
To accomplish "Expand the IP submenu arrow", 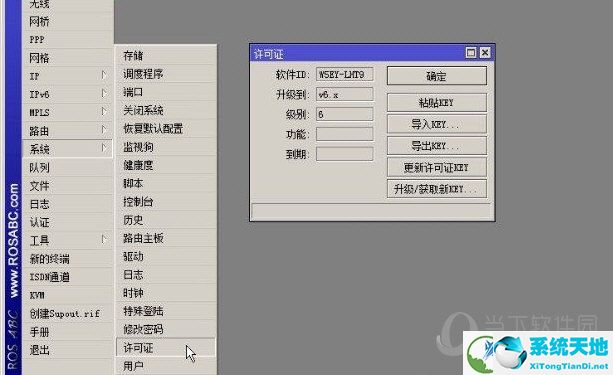I will (x=104, y=75).
